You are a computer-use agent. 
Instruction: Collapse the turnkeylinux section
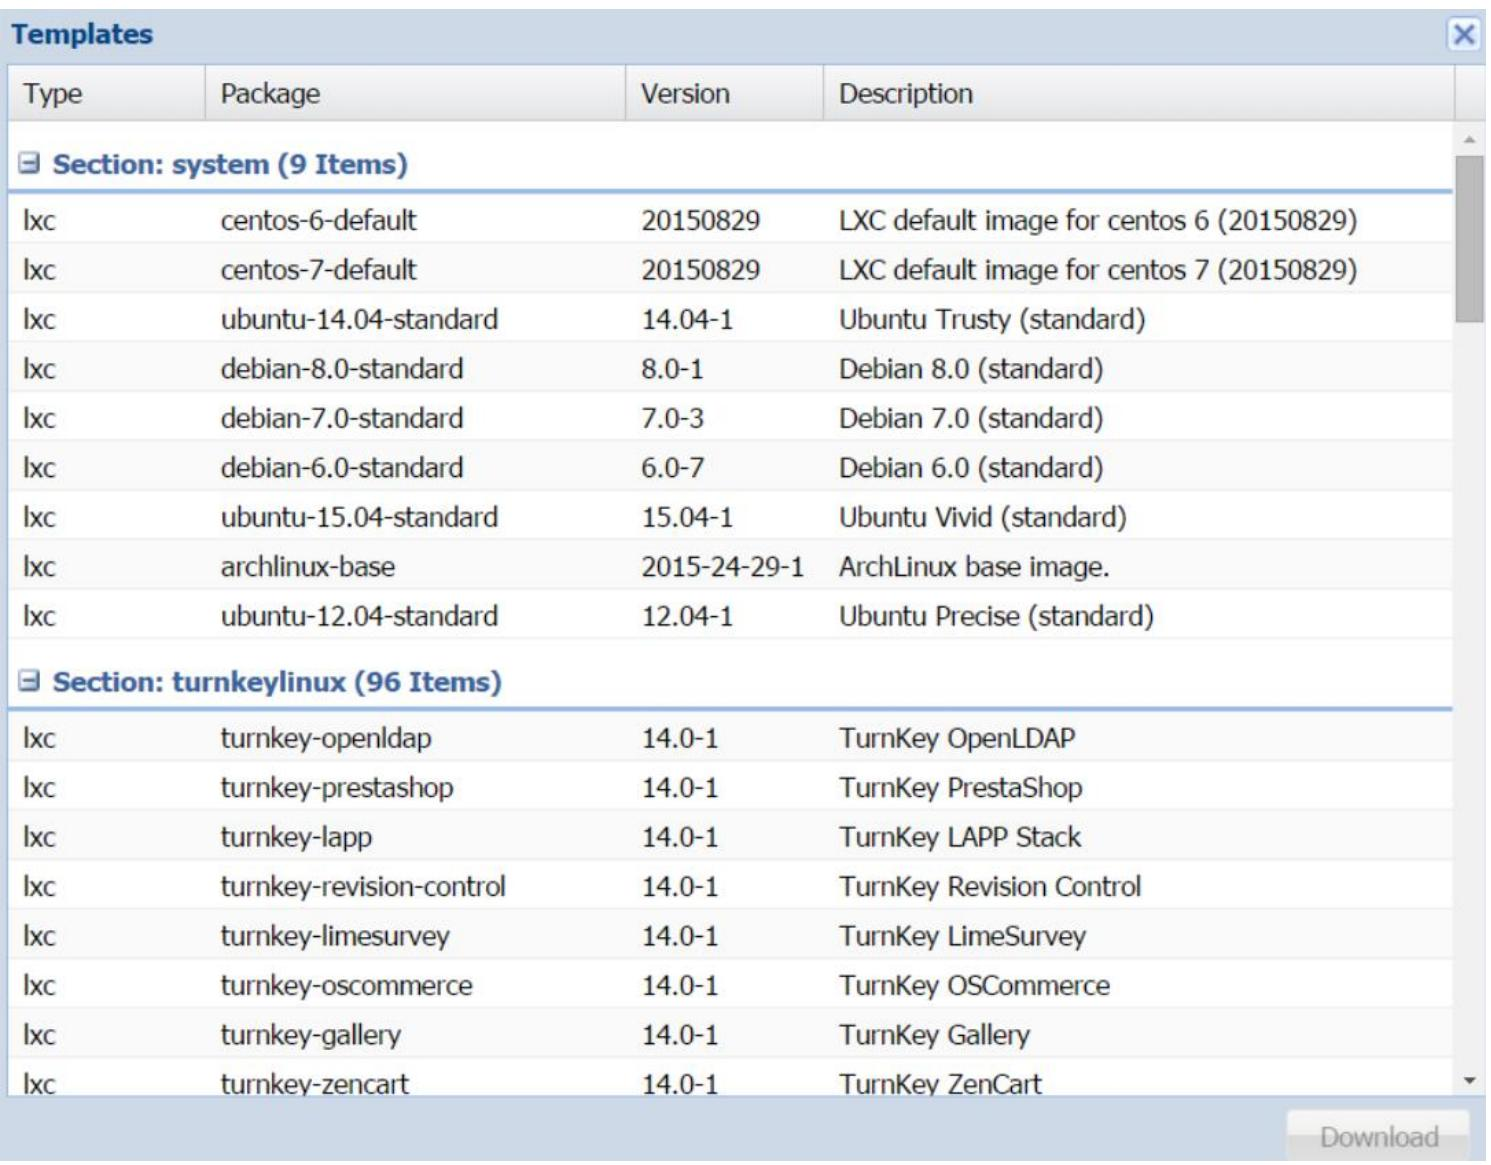(x=30, y=681)
